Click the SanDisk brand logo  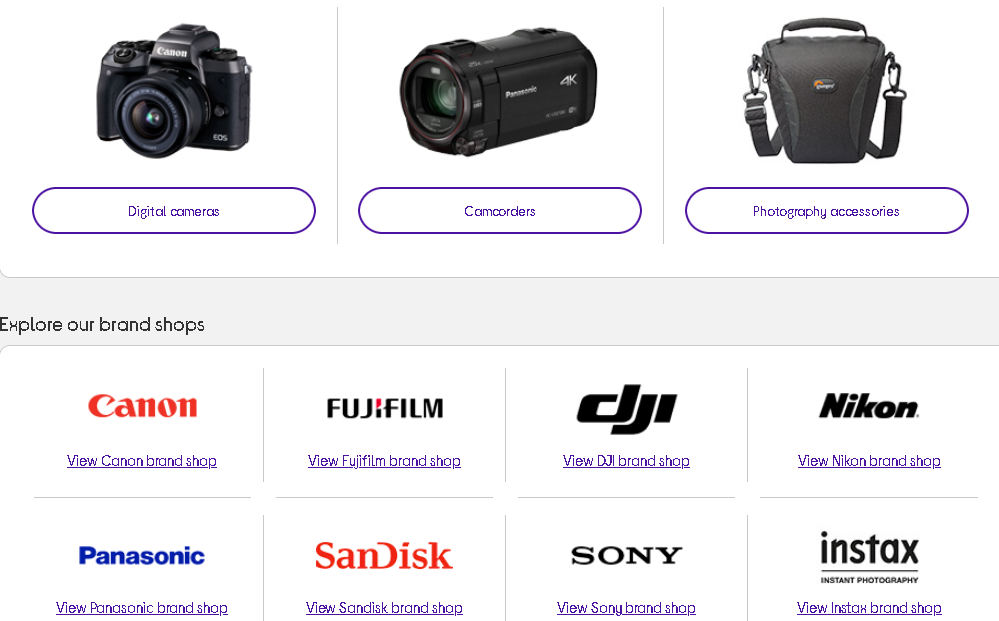(x=384, y=555)
